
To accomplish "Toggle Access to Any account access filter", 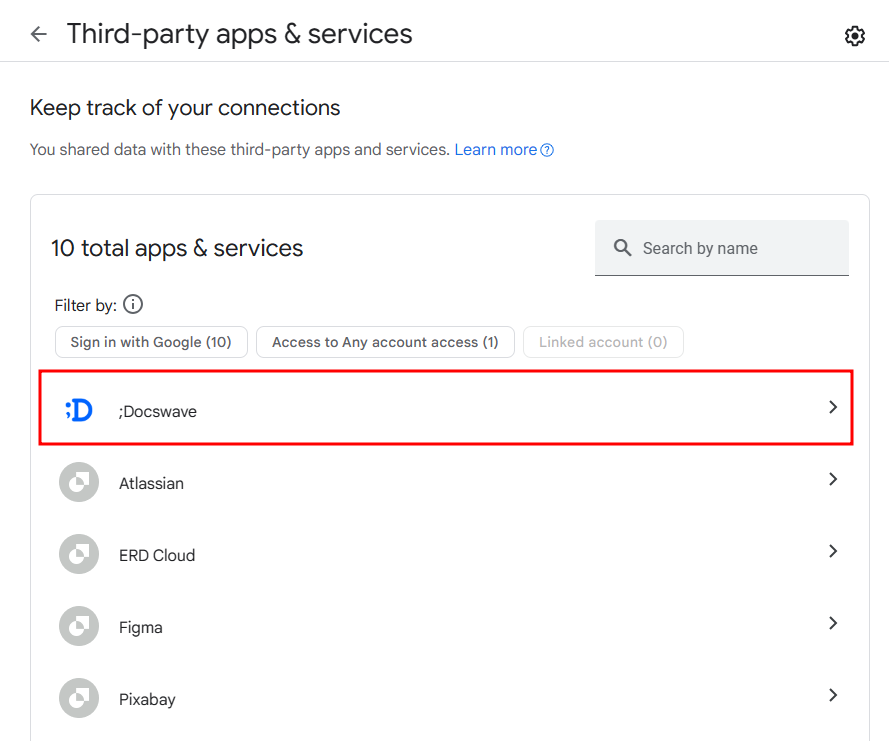I will [386, 342].
